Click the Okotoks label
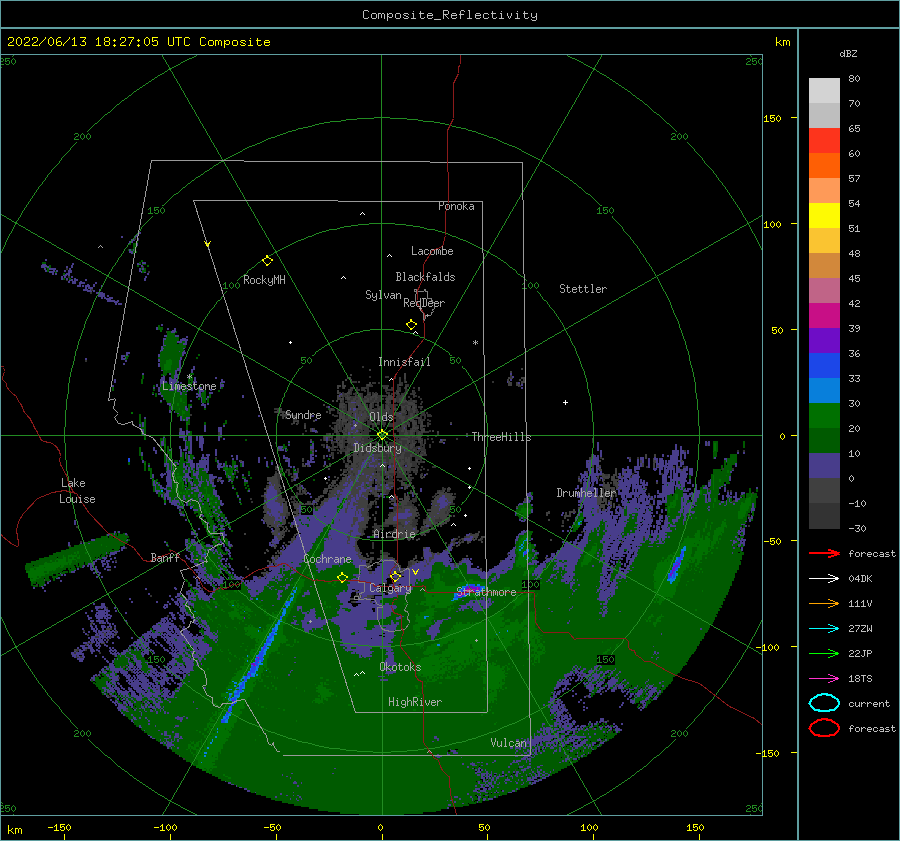This screenshot has width=900, height=841. click(400, 667)
